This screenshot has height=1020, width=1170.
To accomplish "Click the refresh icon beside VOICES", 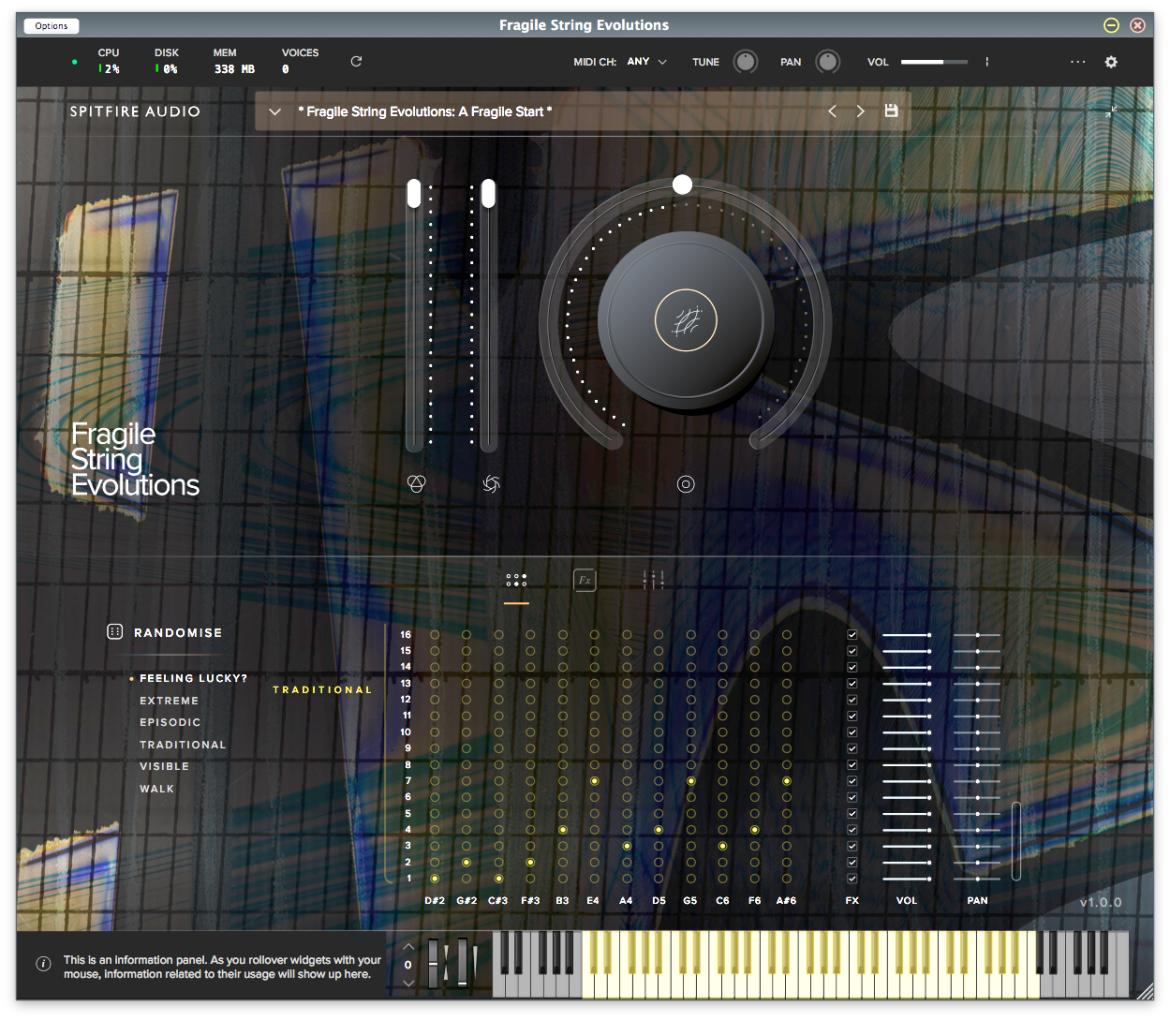I will [356, 61].
